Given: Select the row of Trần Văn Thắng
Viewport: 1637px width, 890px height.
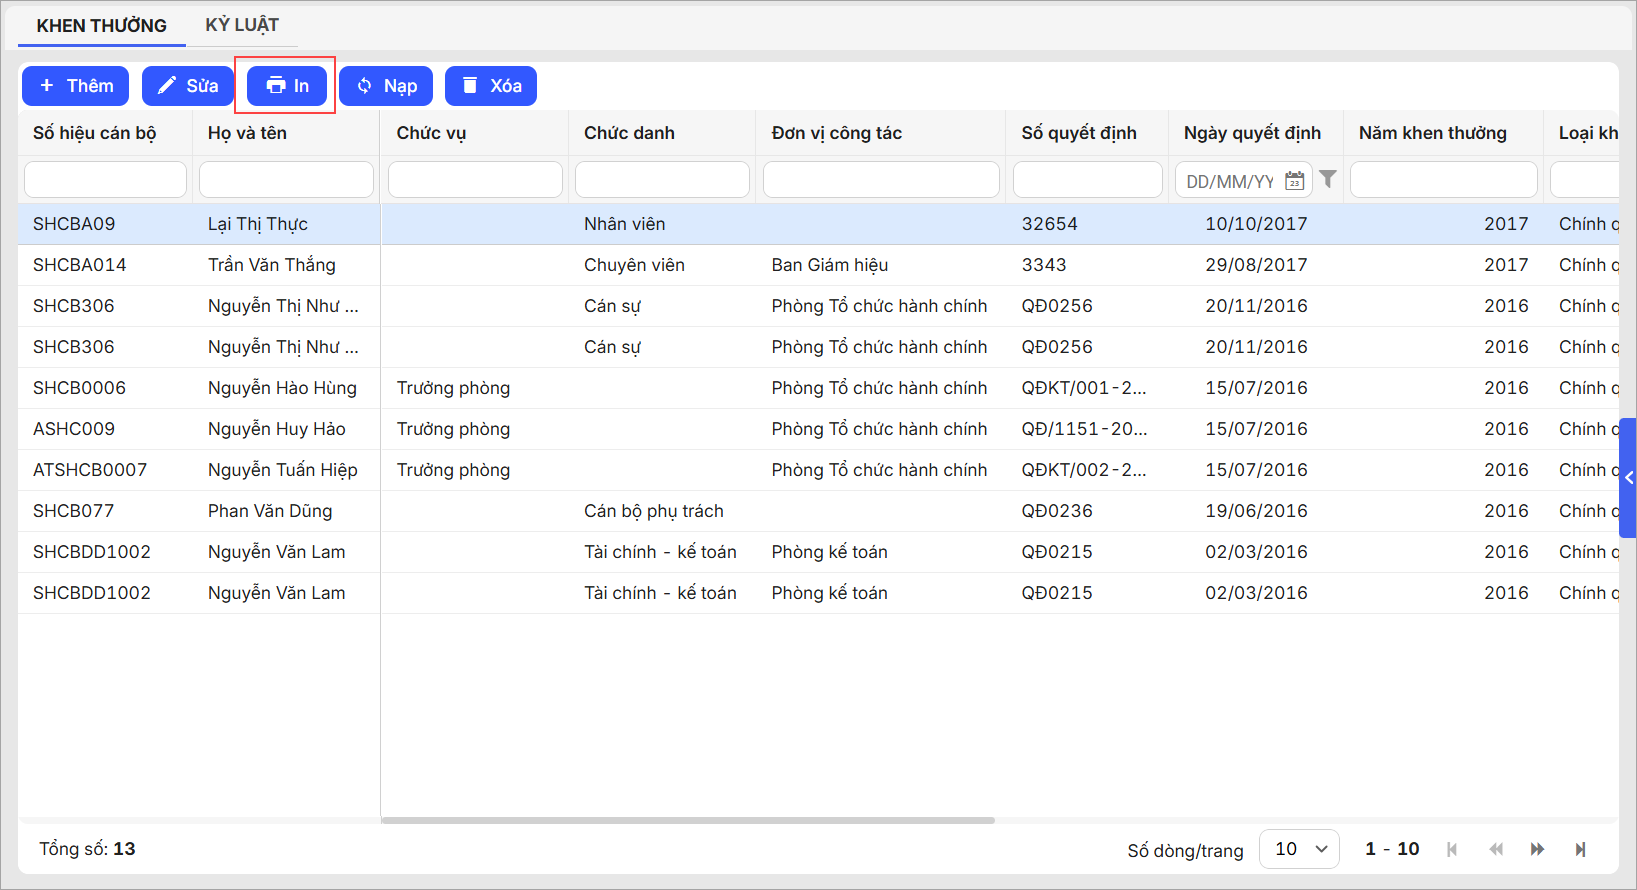Looking at the screenshot, I should point(272,265).
